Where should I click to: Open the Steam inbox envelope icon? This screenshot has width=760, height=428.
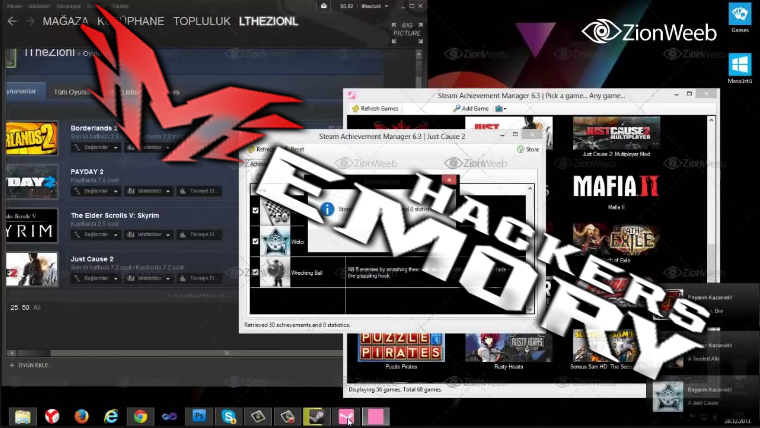(x=324, y=6)
